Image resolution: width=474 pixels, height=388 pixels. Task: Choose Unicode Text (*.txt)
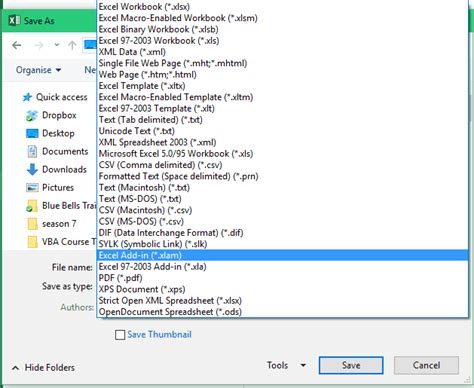[282, 131]
